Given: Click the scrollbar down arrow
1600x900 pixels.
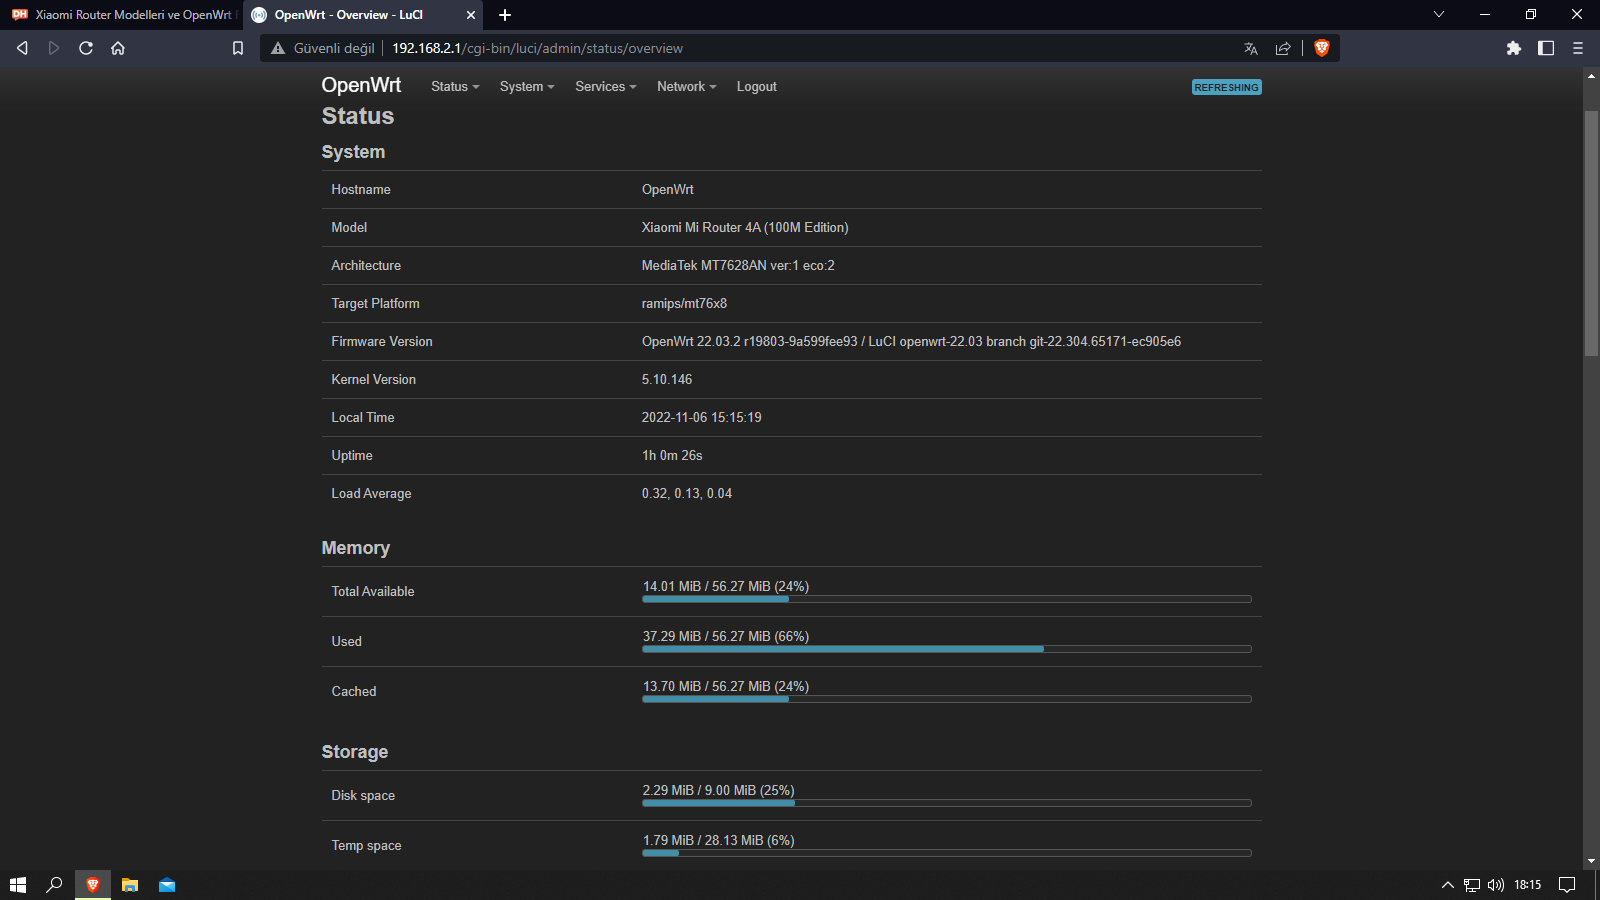Looking at the screenshot, I should 1591,861.
